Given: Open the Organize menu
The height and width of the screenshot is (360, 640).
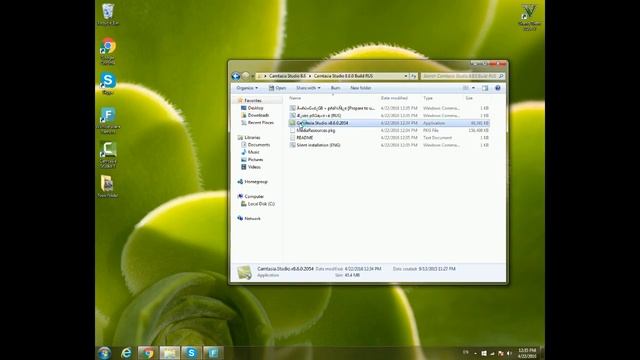Looking at the screenshot, I should tap(247, 88).
